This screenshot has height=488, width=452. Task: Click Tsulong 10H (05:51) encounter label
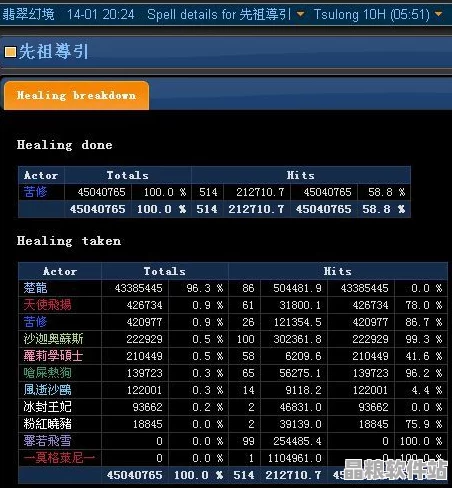[x=372, y=14]
